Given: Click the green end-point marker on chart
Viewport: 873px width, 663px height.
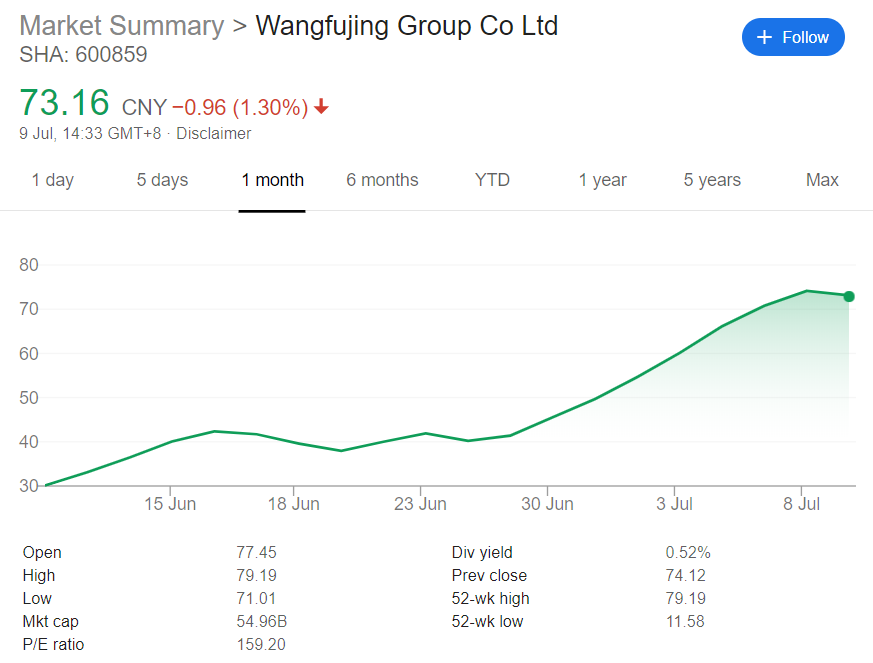Looking at the screenshot, I should pyautogui.click(x=849, y=296).
